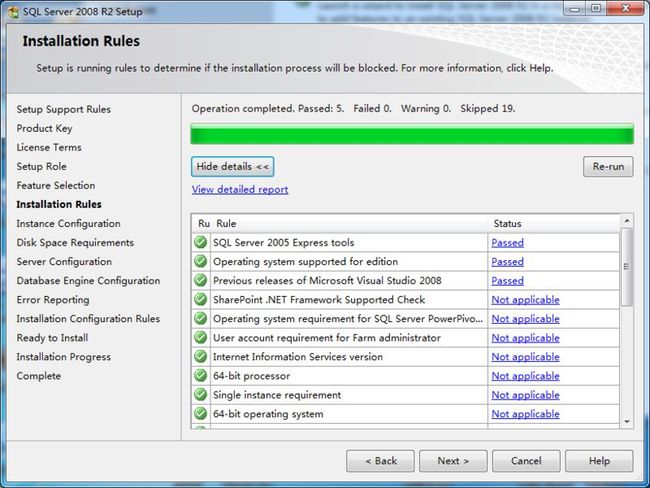Image resolution: width=650 pixels, height=488 pixels.
Task: Click green check icon for SharePoint .NET Framework Supported Check
Action: click(x=201, y=299)
